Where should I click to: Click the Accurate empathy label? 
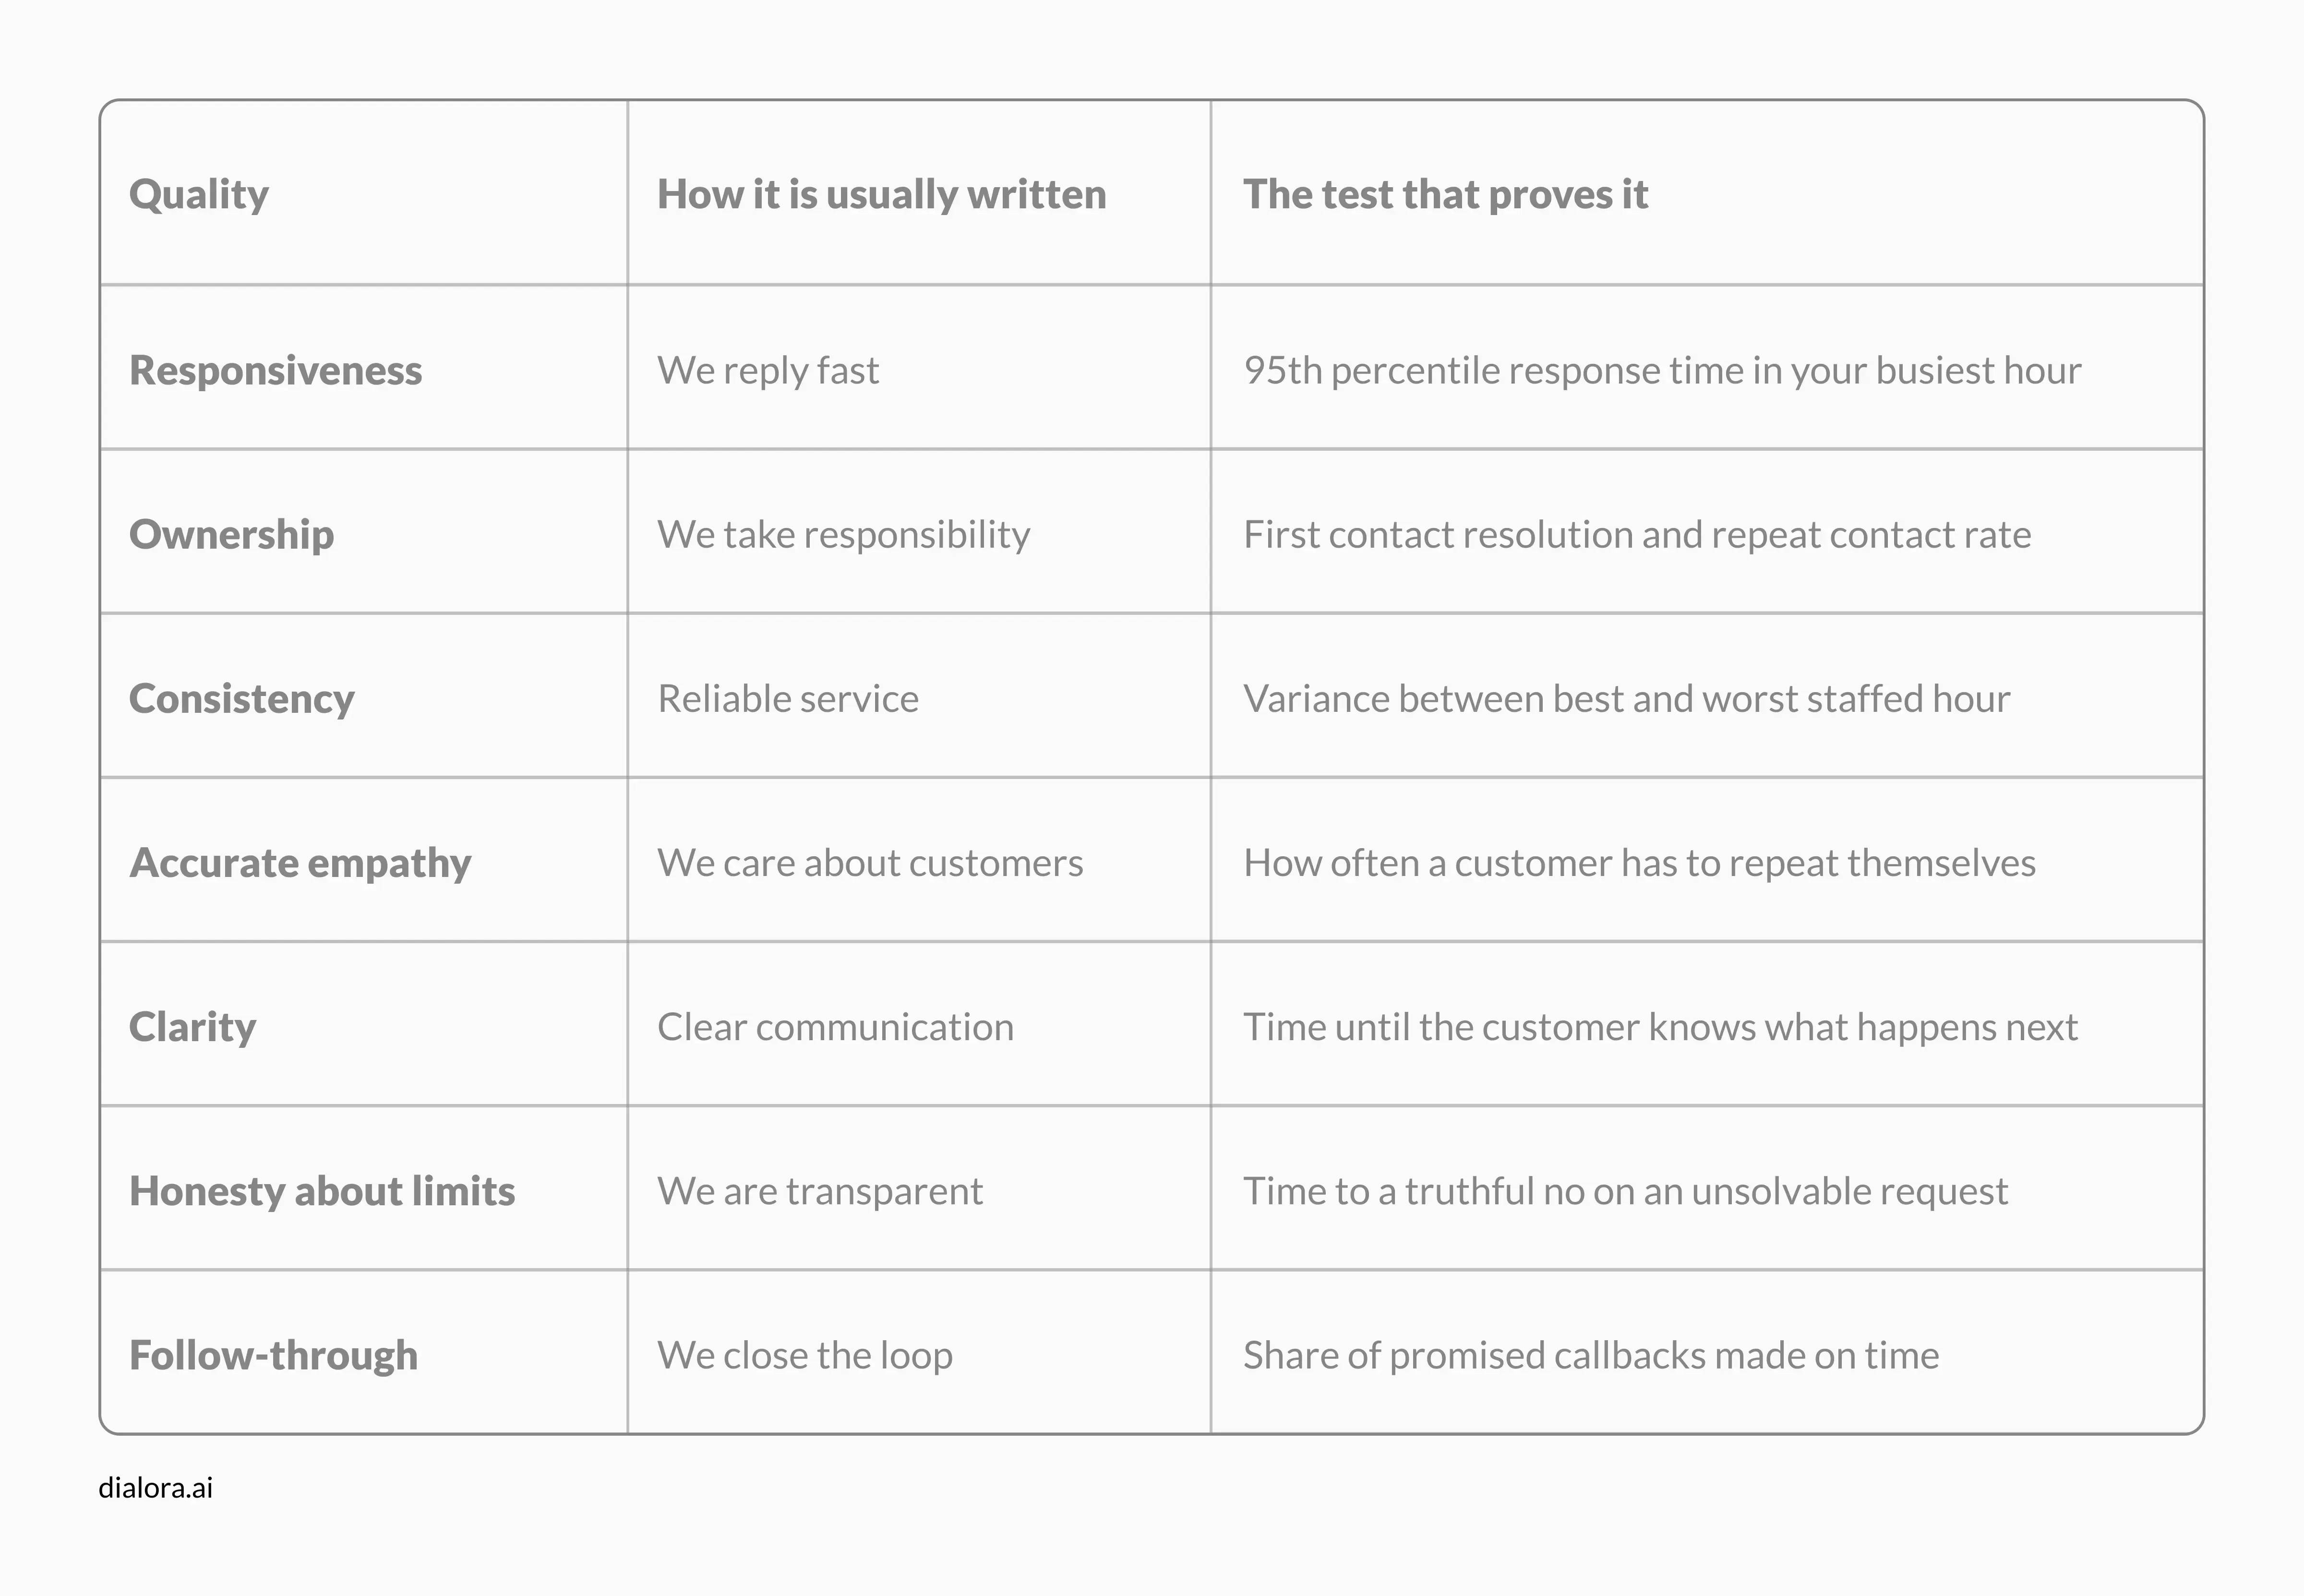pyautogui.click(x=300, y=862)
